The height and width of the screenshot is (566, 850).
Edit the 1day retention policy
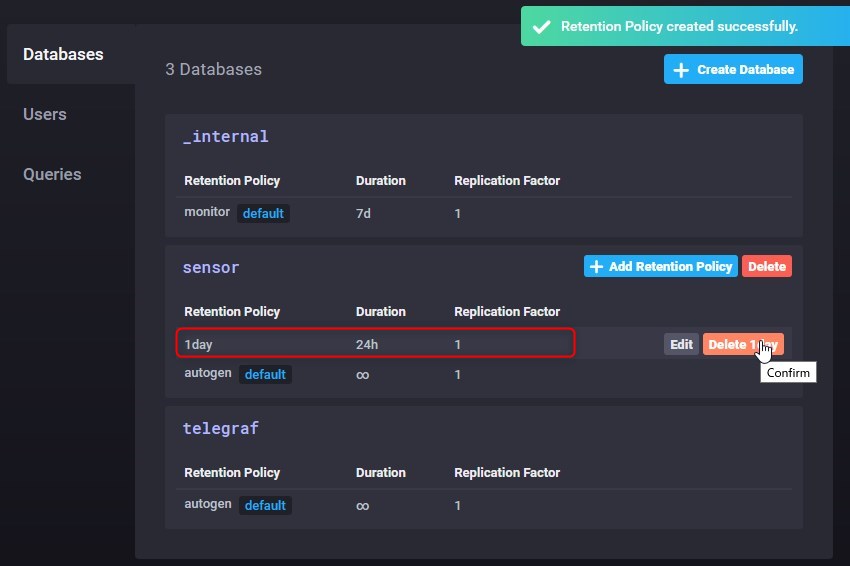click(681, 344)
